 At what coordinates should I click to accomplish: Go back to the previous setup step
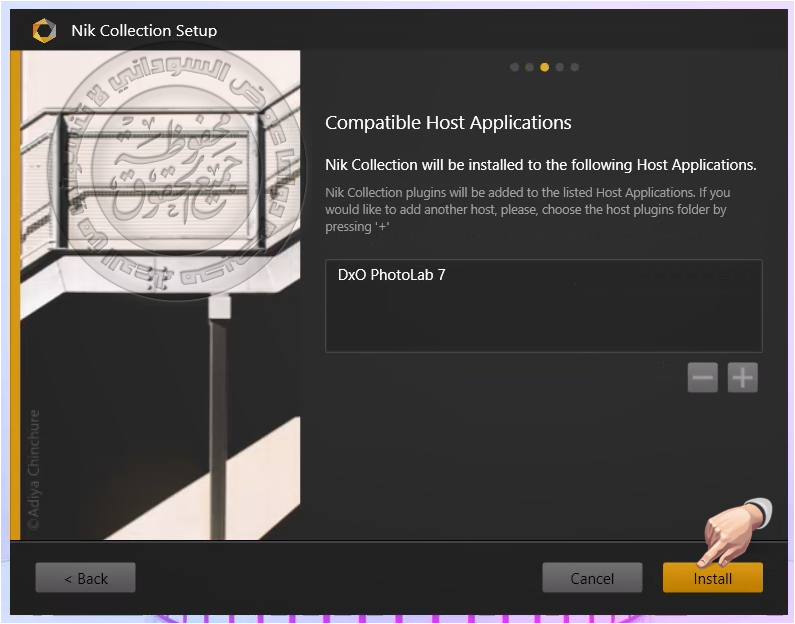pyautogui.click(x=85, y=577)
